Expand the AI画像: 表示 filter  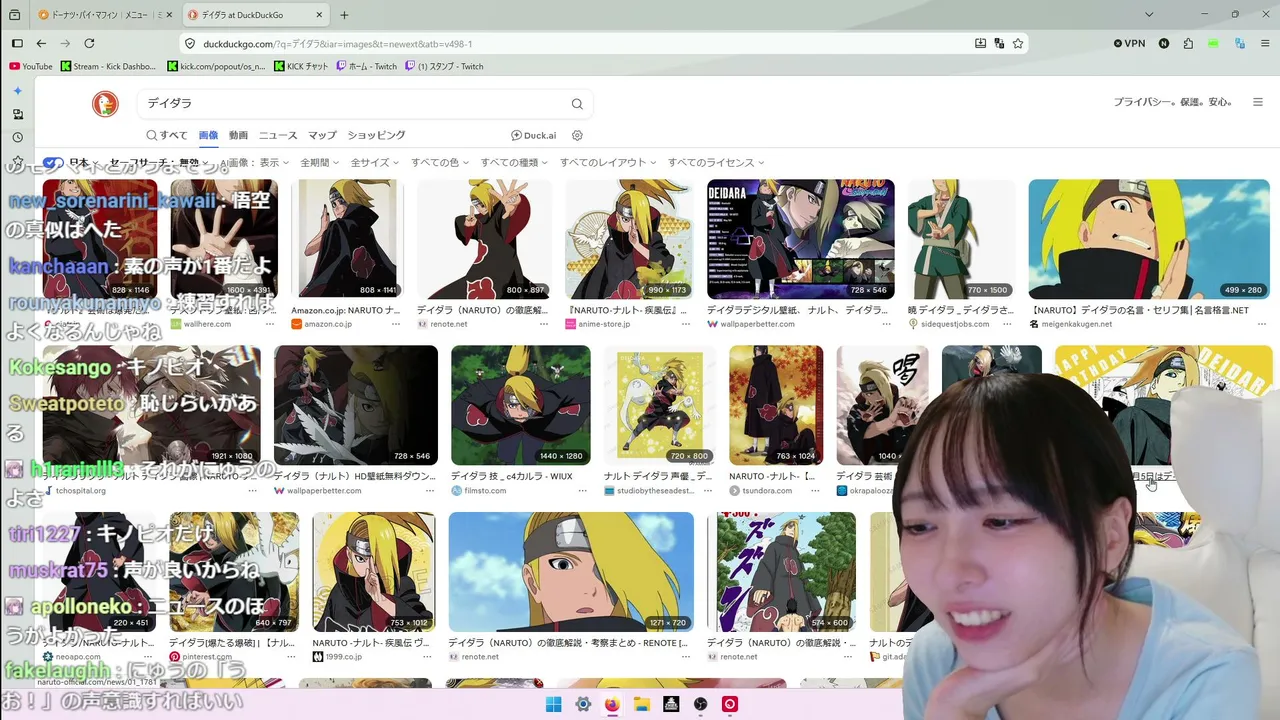[254, 163]
